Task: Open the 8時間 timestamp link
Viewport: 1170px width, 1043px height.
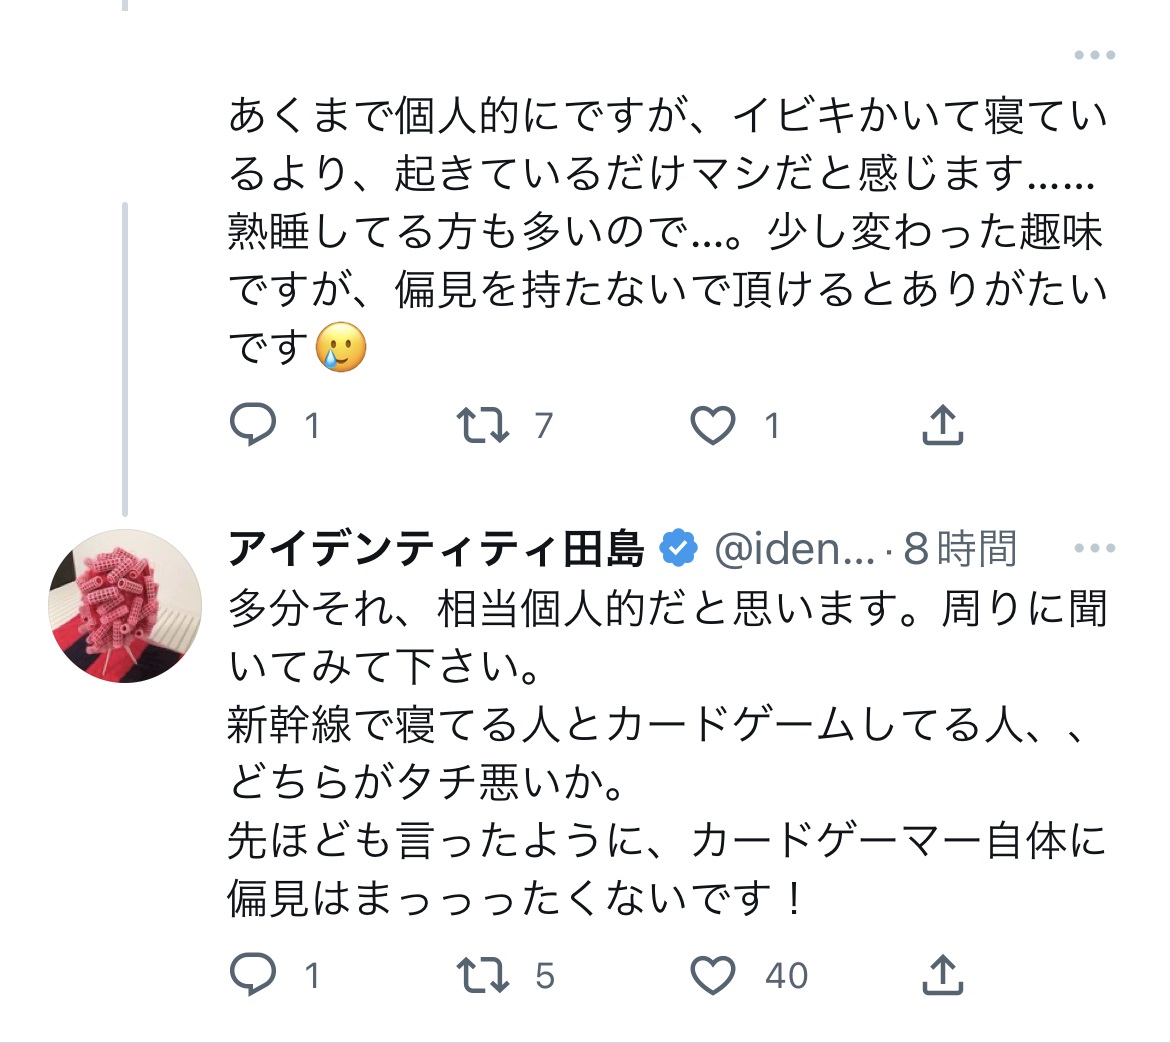Action: [x=959, y=548]
